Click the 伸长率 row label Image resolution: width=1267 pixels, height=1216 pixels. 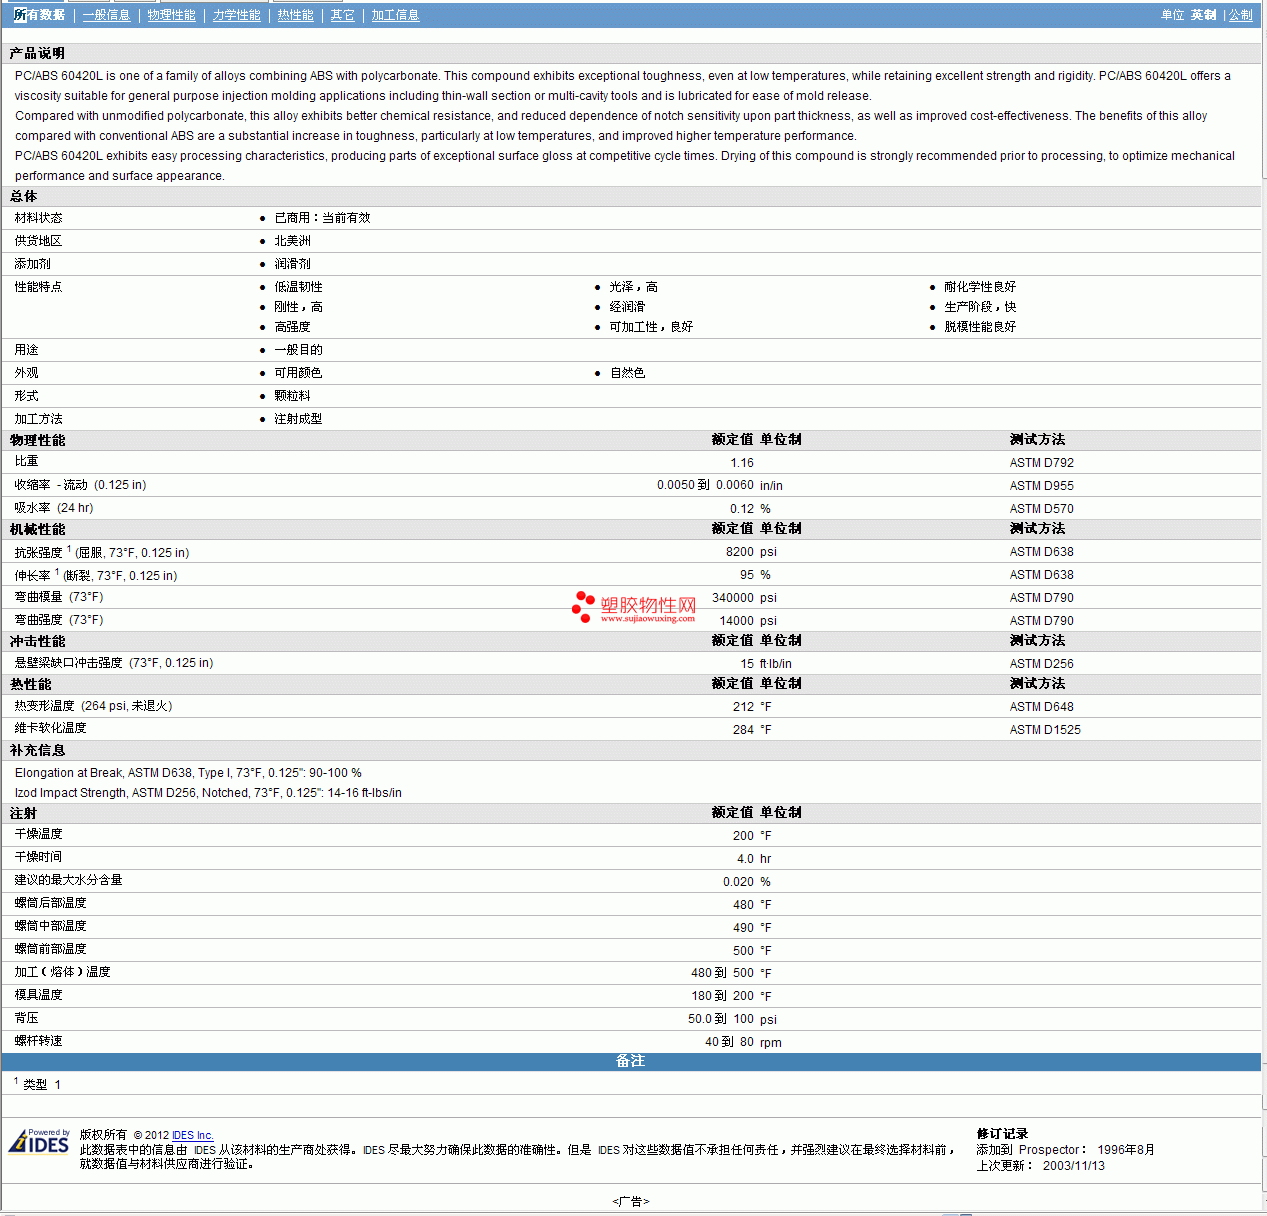[95, 575]
